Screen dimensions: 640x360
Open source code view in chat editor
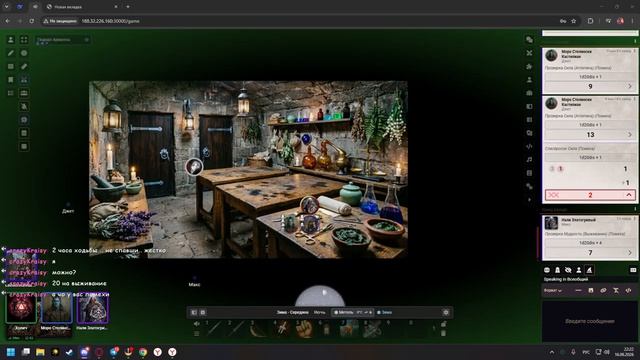629,290
